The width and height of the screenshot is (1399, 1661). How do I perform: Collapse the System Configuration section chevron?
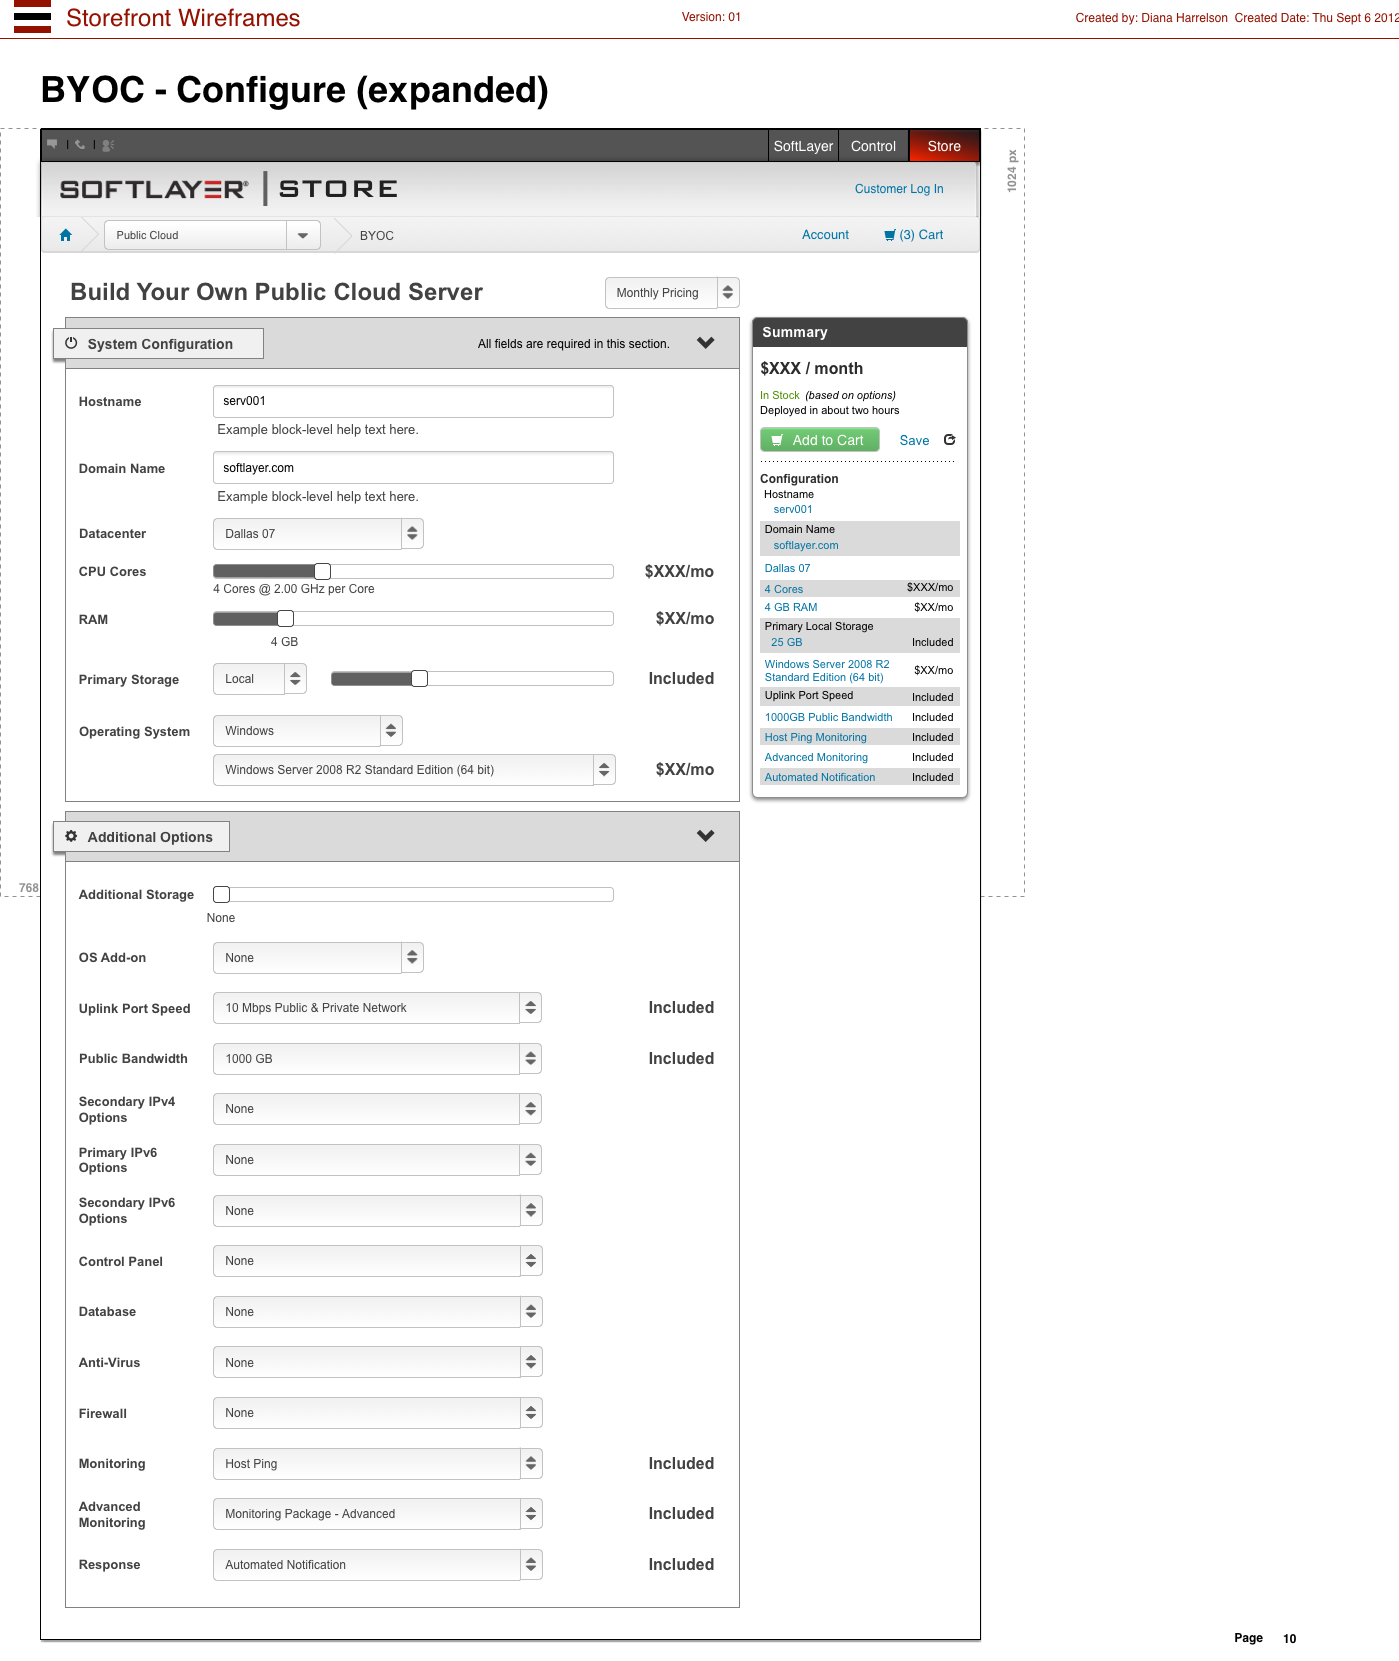pos(706,343)
